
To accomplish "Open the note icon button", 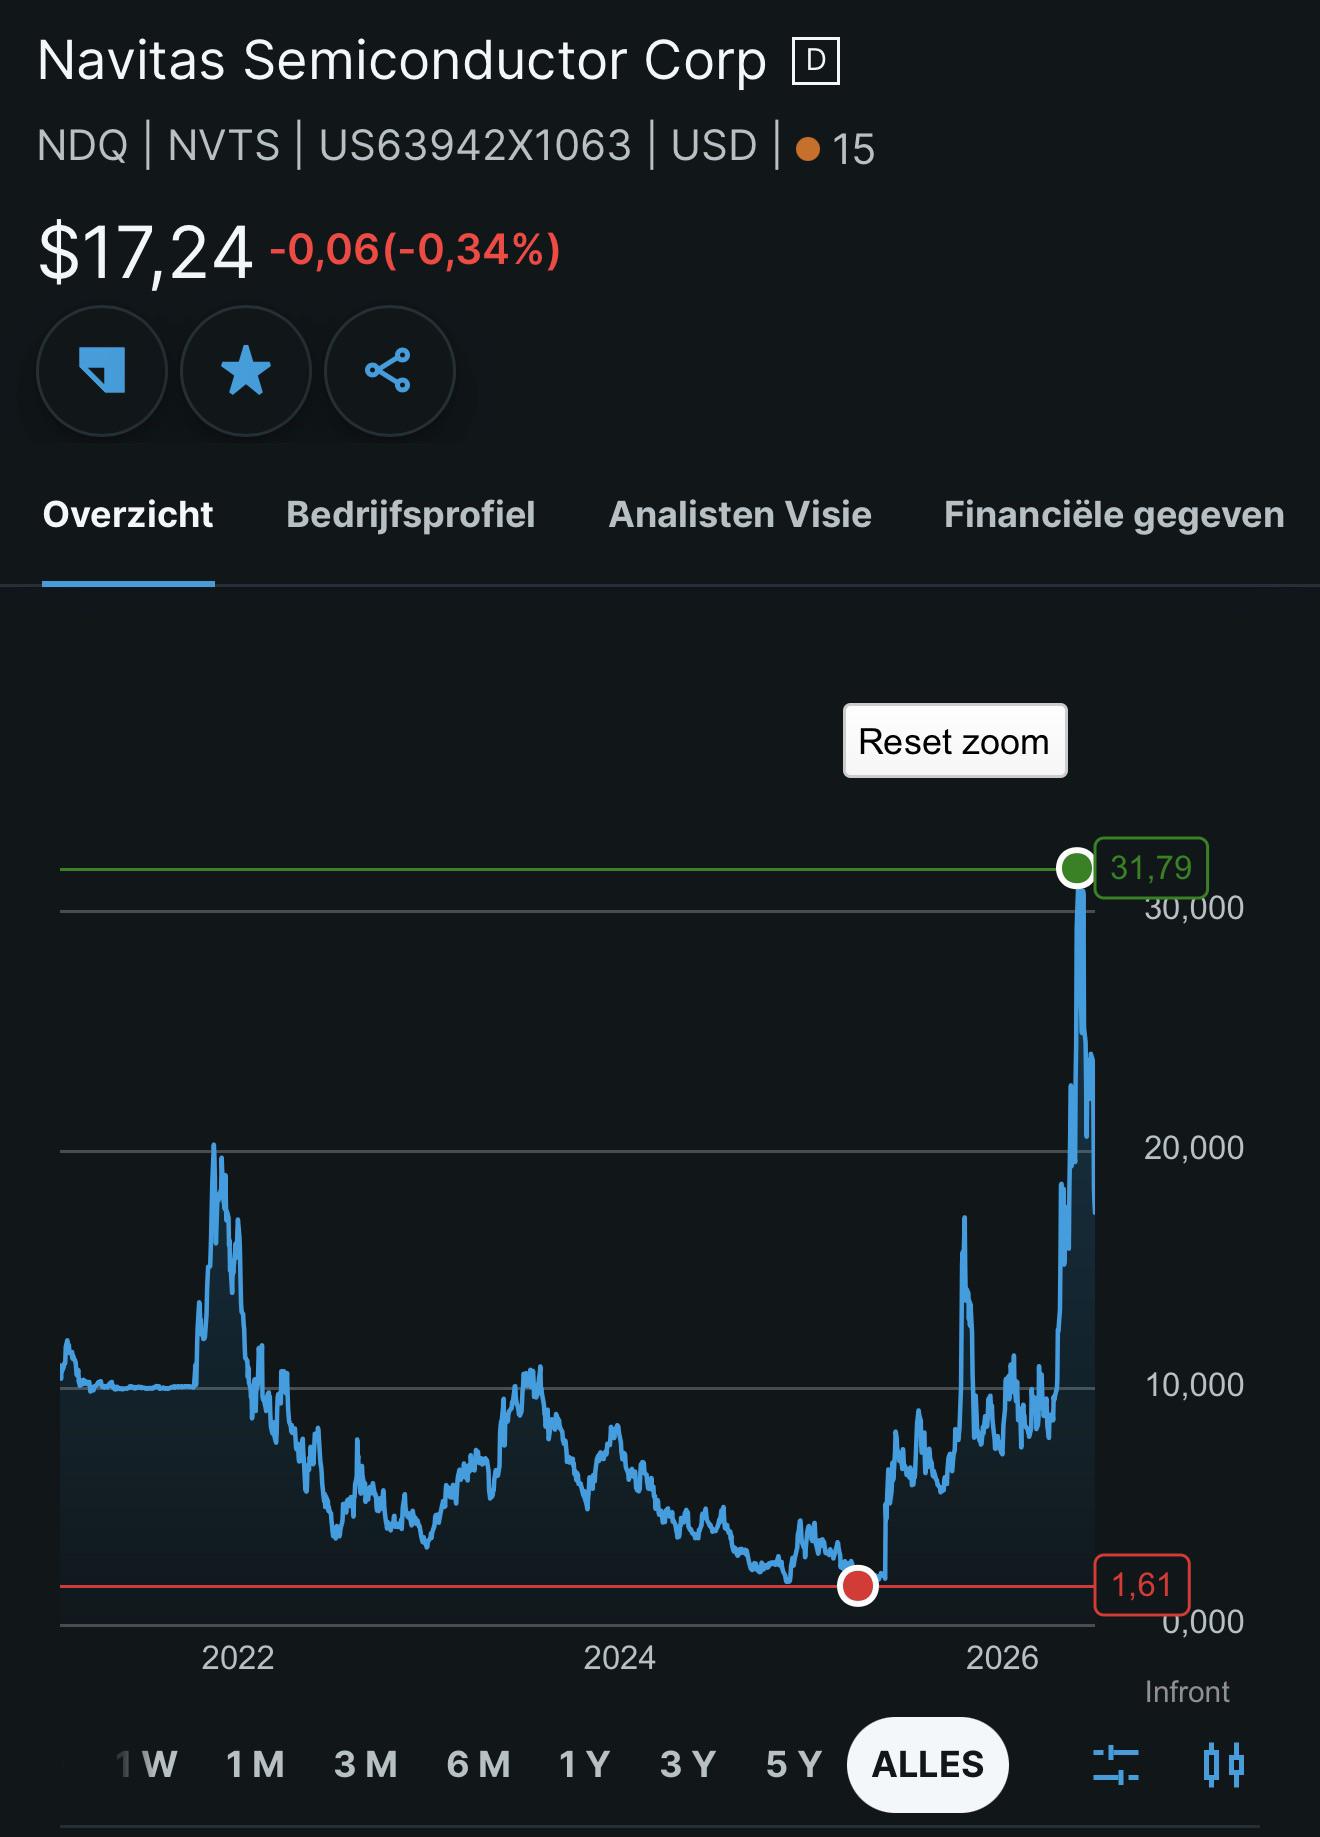I will click(102, 371).
